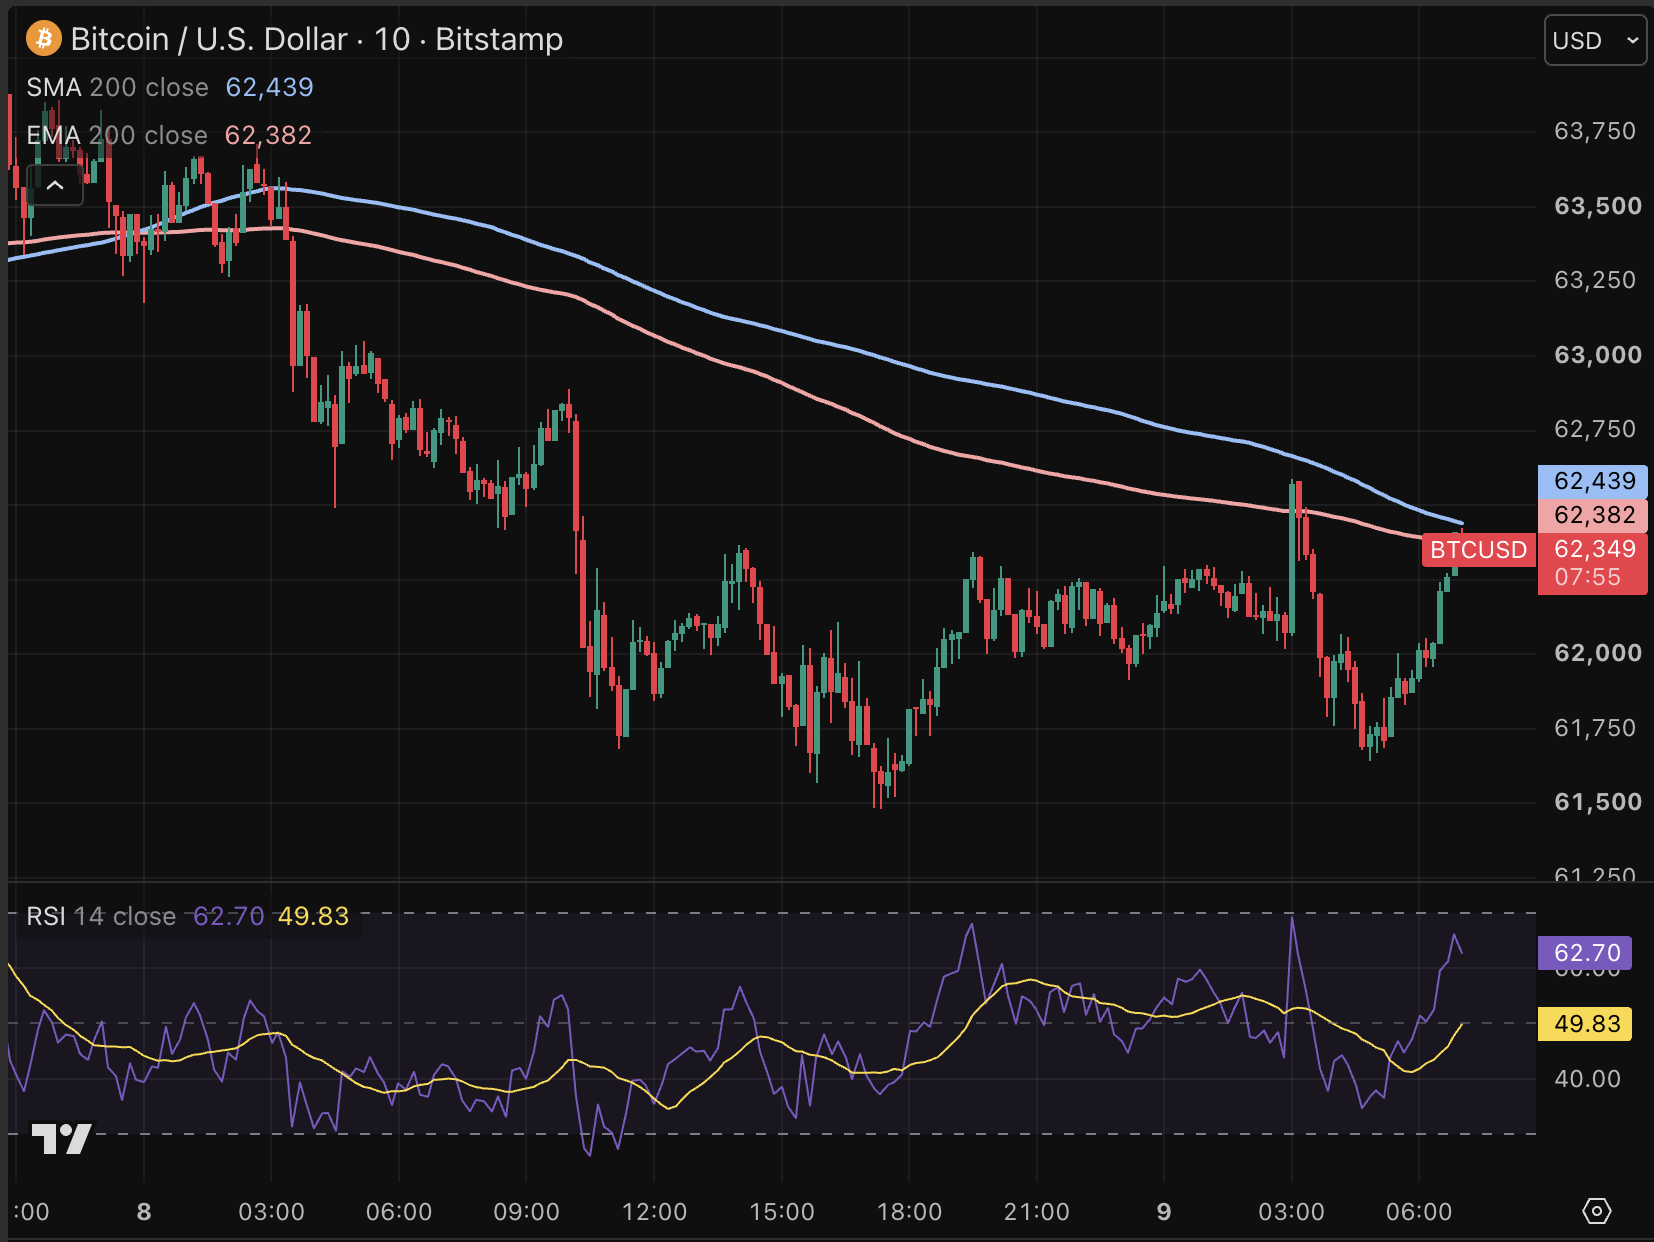
Task: Select the SMA 200 close indicator legend
Action: (x=118, y=87)
